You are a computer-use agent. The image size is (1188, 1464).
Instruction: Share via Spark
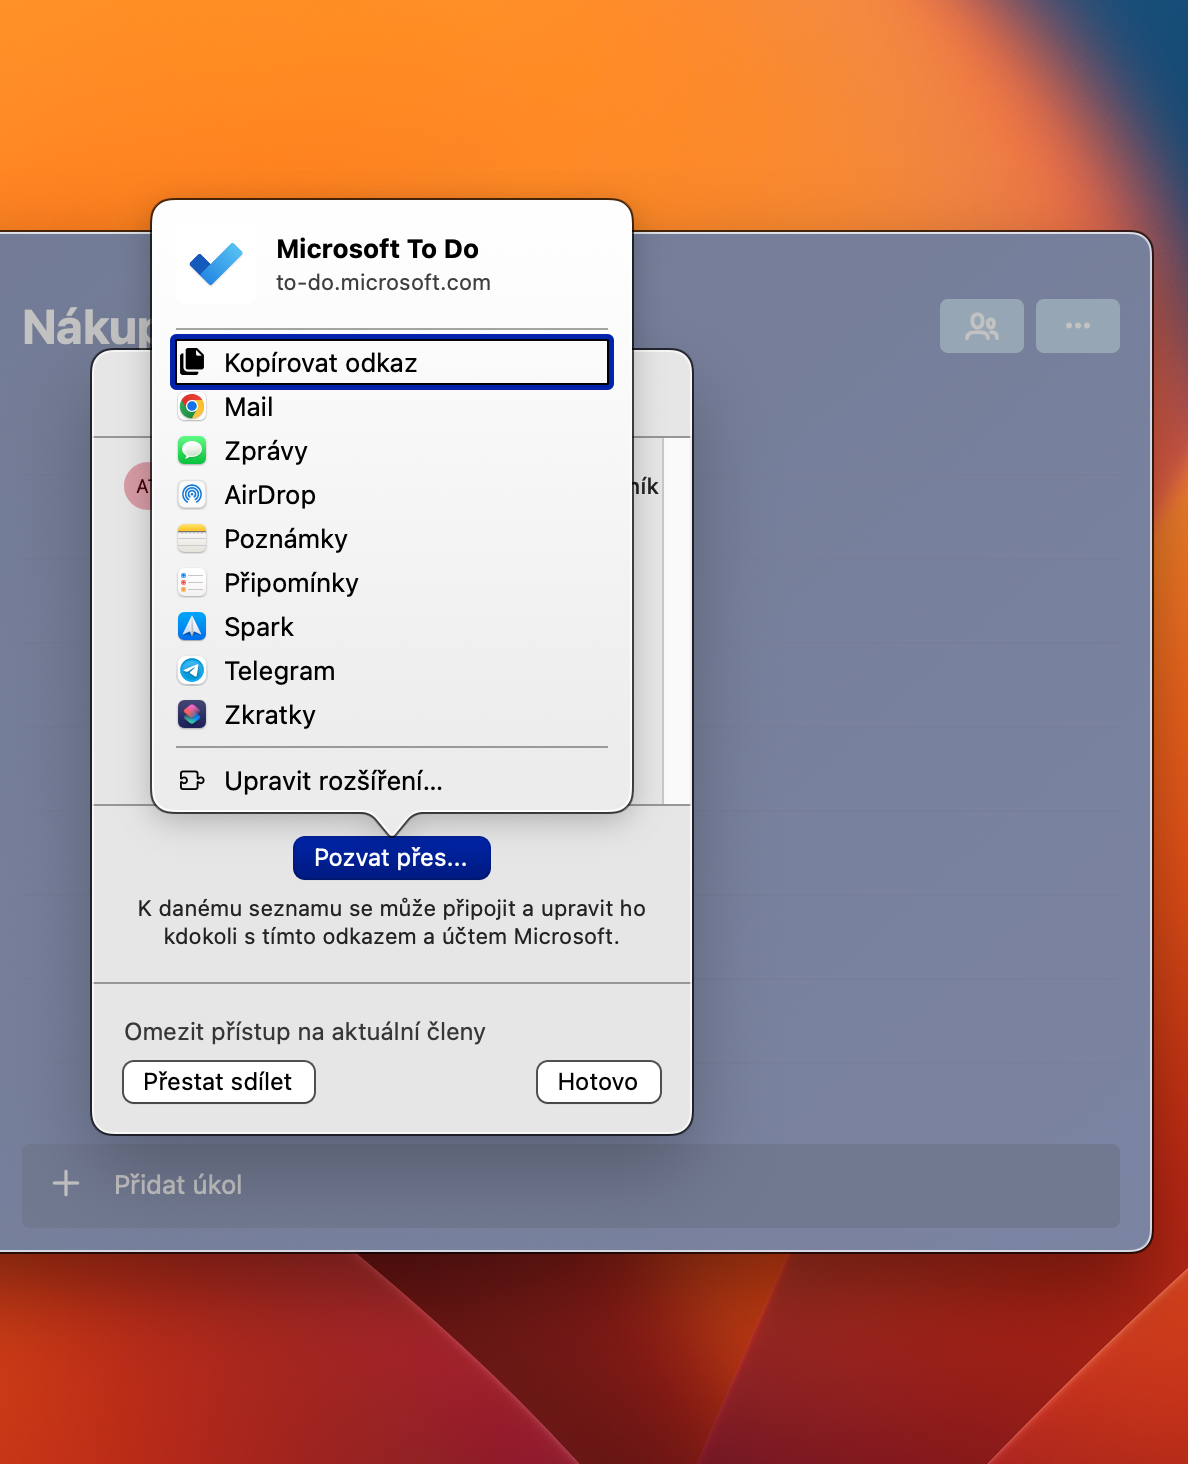click(x=392, y=627)
